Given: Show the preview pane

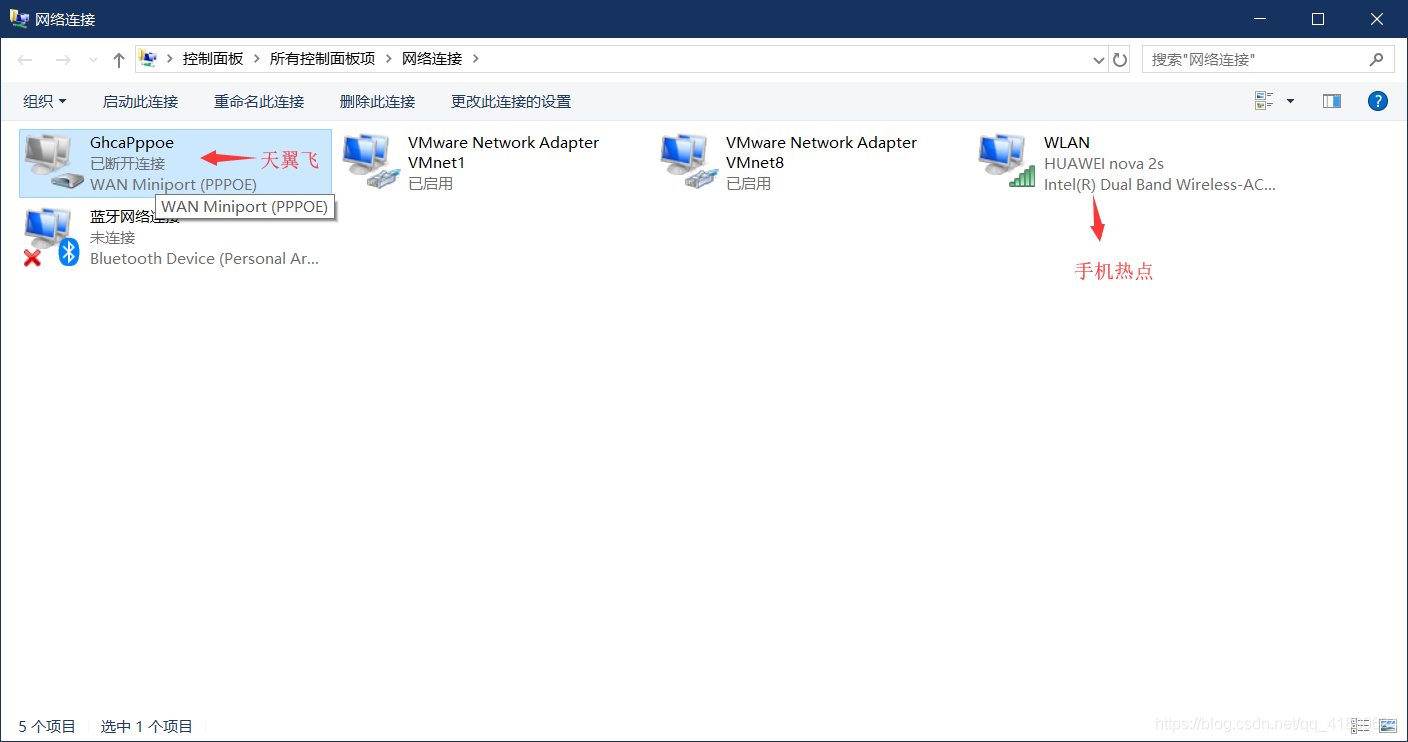Looking at the screenshot, I should point(1332,101).
